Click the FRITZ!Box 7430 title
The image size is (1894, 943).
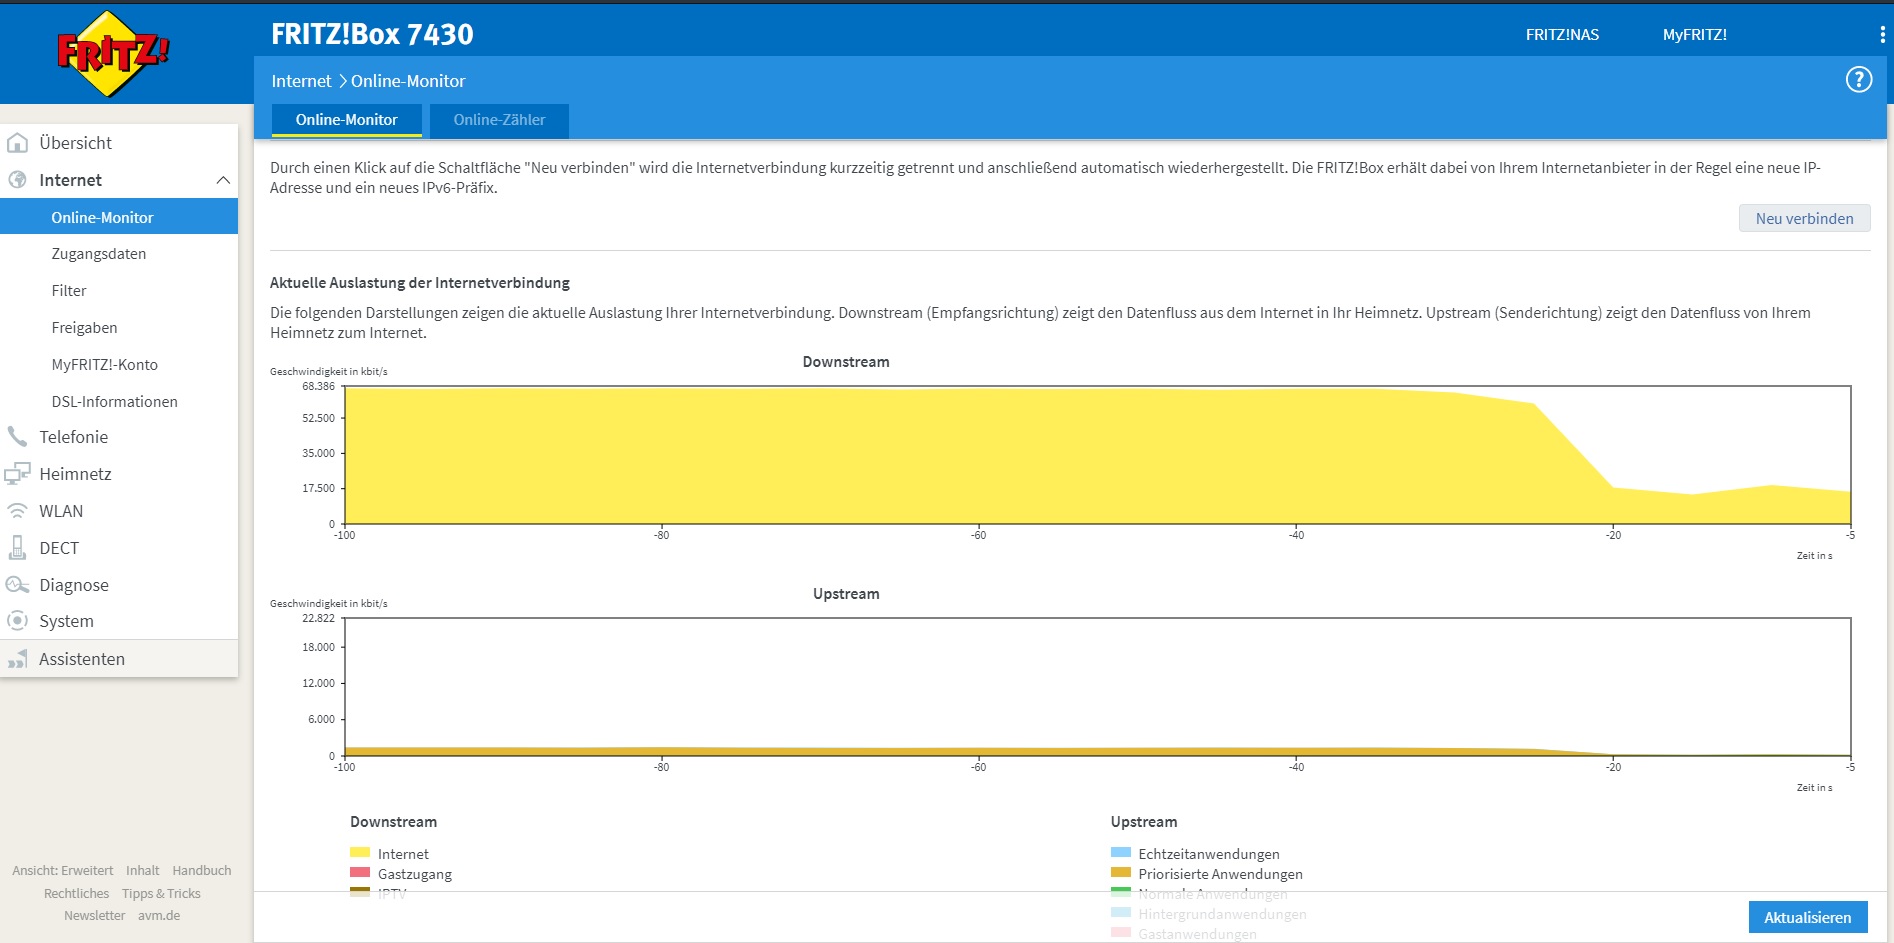[372, 34]
